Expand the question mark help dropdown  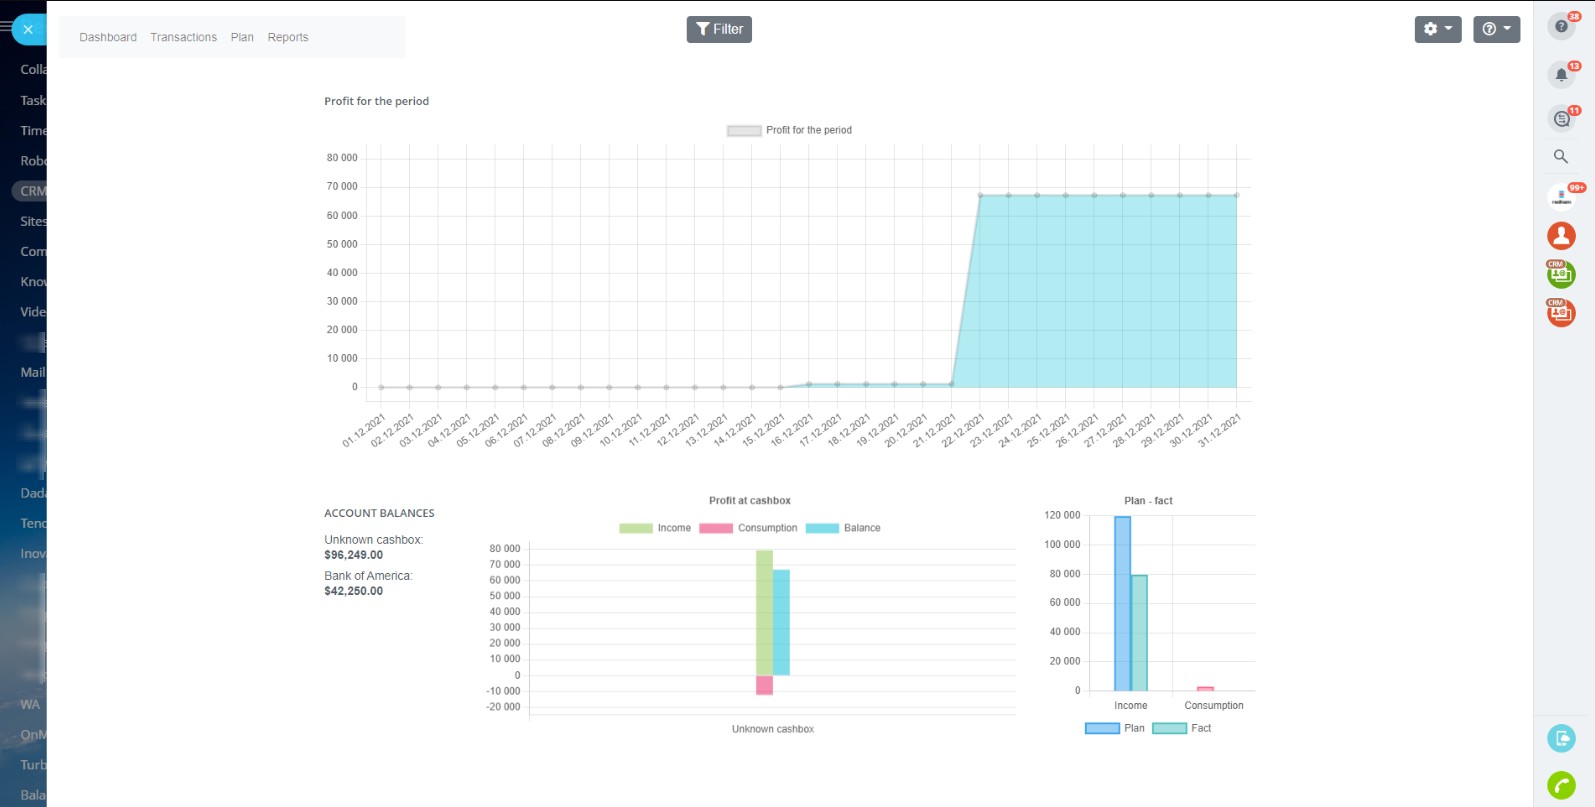click(1496, 29)
